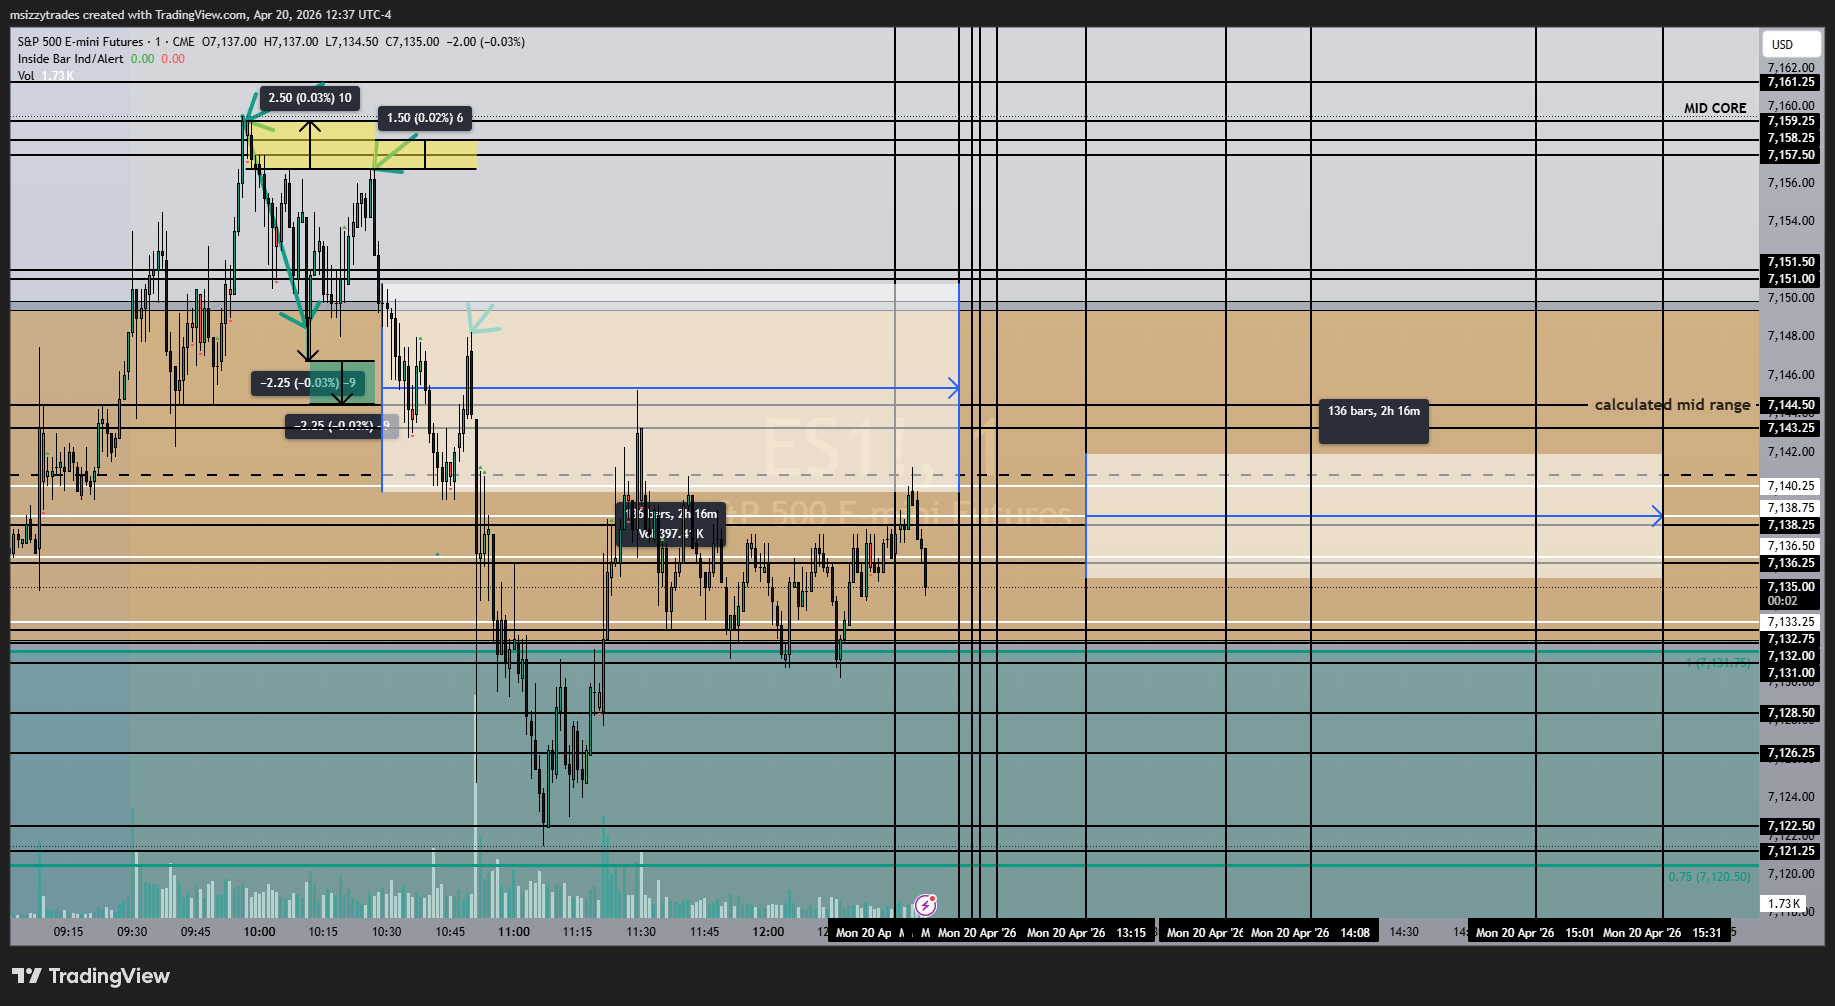The width and height of the screenshot is (1835, 1006).
Task: Click the 7,151.50 price label
Action: click(x=1791, y=262)
